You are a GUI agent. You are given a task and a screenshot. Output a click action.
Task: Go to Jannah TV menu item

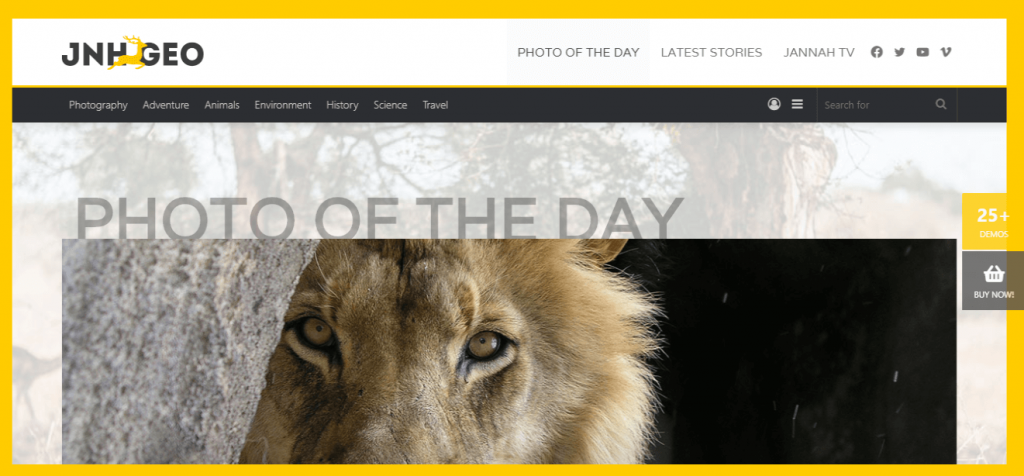pyautogui.click(x=819, y=52)
